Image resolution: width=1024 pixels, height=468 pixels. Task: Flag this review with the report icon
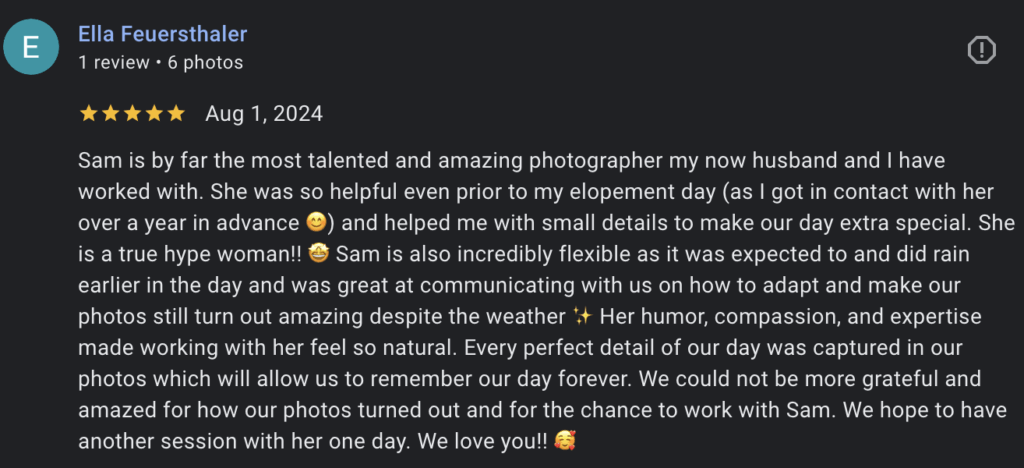coord(982,49)
